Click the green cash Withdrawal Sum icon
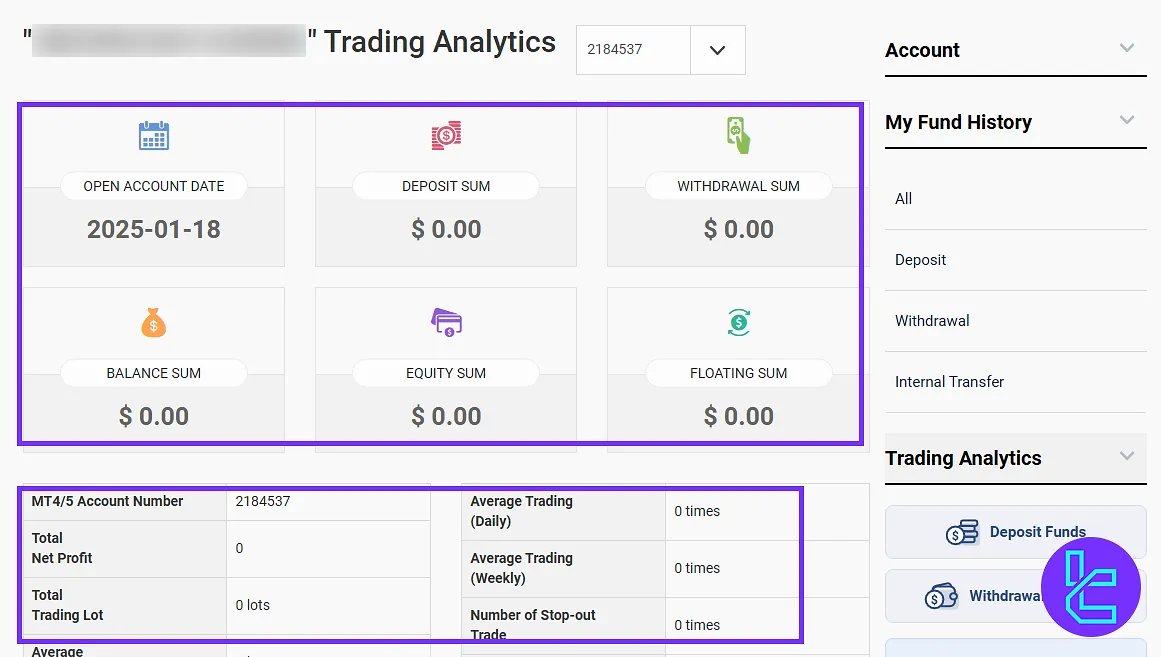Screen dimensions: 1161x657 (x=738, y=135)
